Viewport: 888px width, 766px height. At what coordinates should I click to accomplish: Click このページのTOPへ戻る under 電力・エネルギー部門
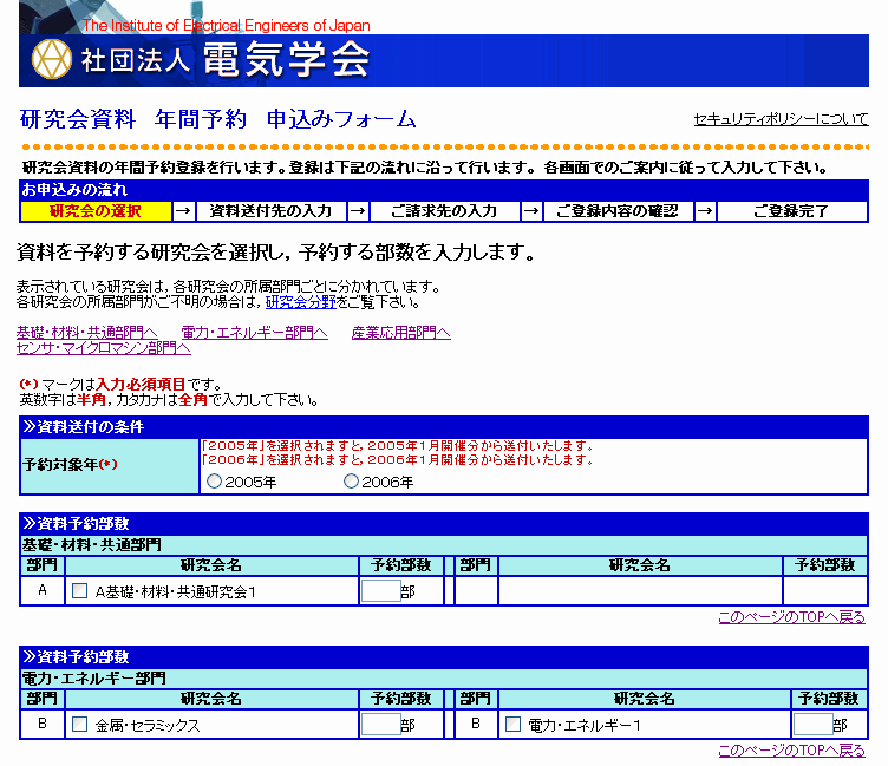click(791, 751)
